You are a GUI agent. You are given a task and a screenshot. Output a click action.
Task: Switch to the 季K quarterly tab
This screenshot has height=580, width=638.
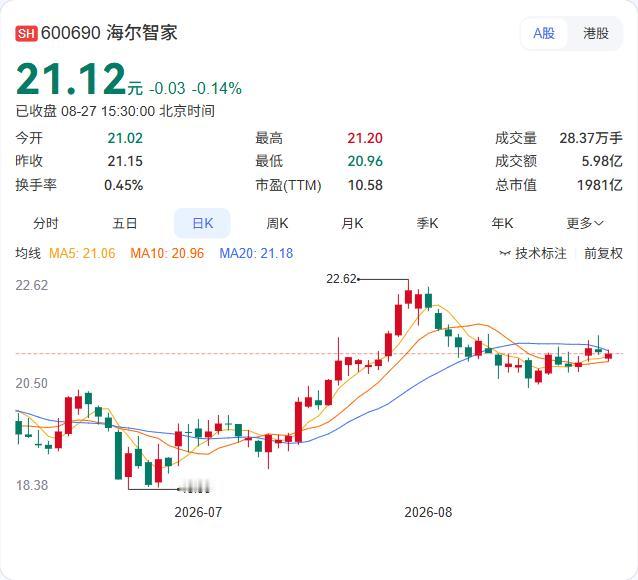point(427,223)
